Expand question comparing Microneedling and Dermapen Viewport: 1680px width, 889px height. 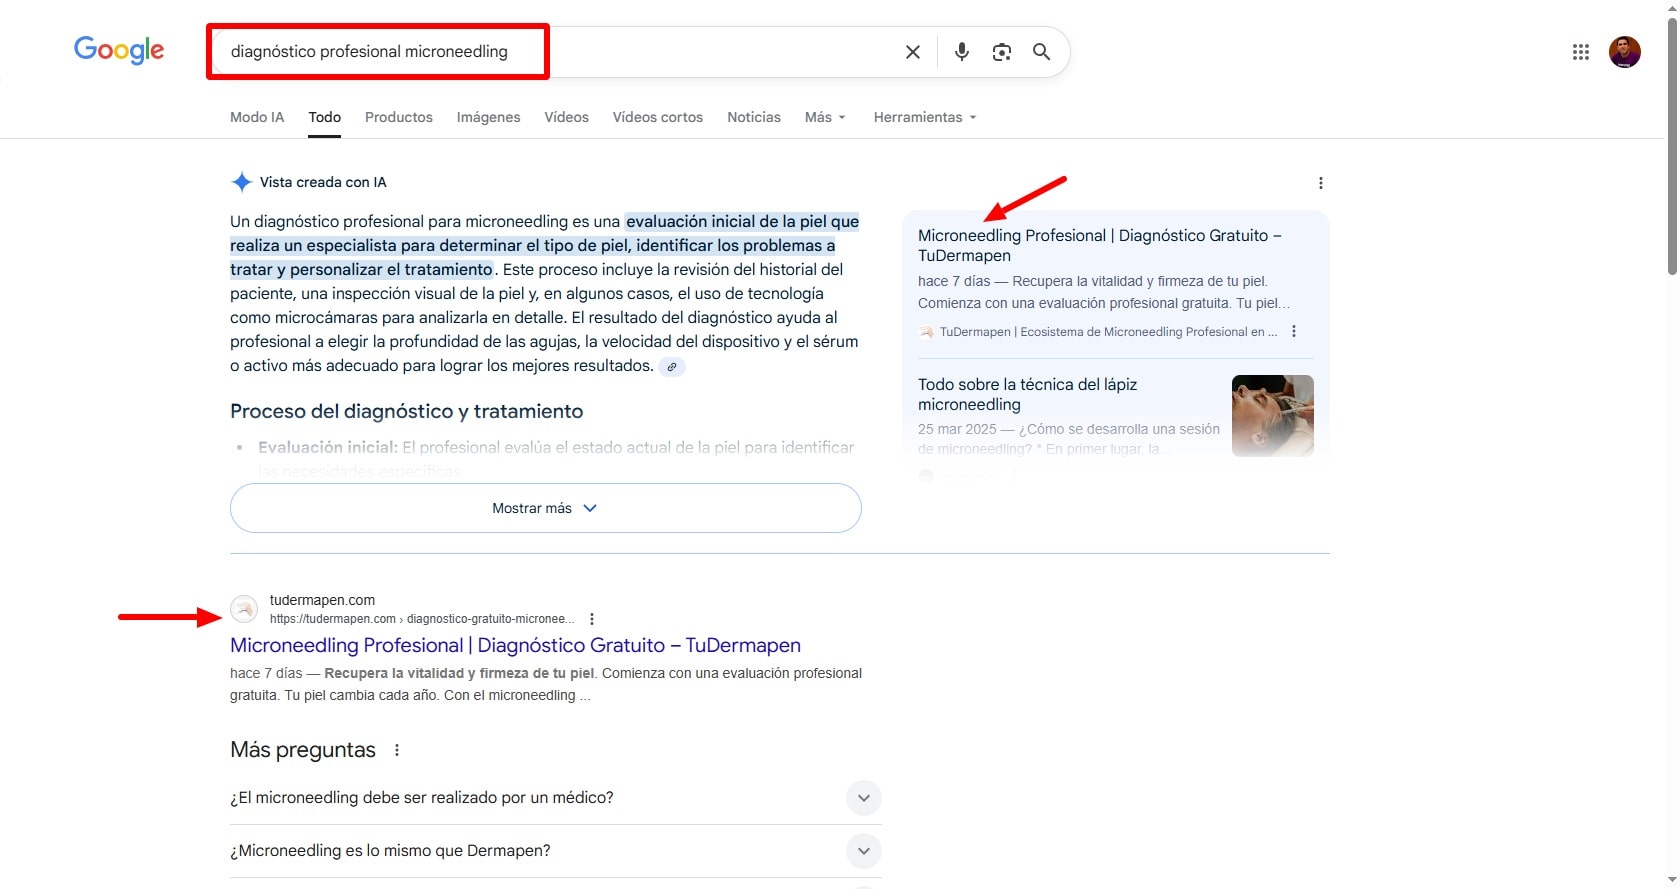863,851
